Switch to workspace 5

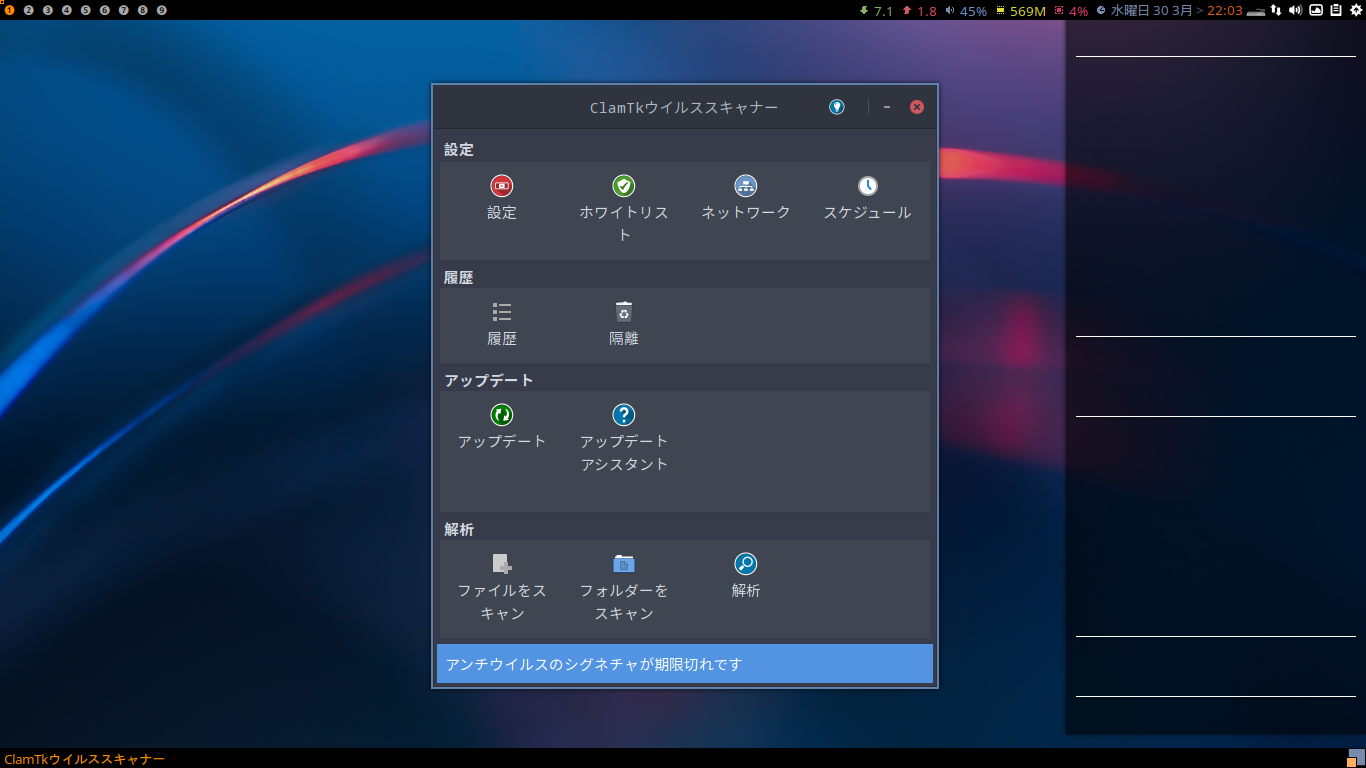(86, 10)
